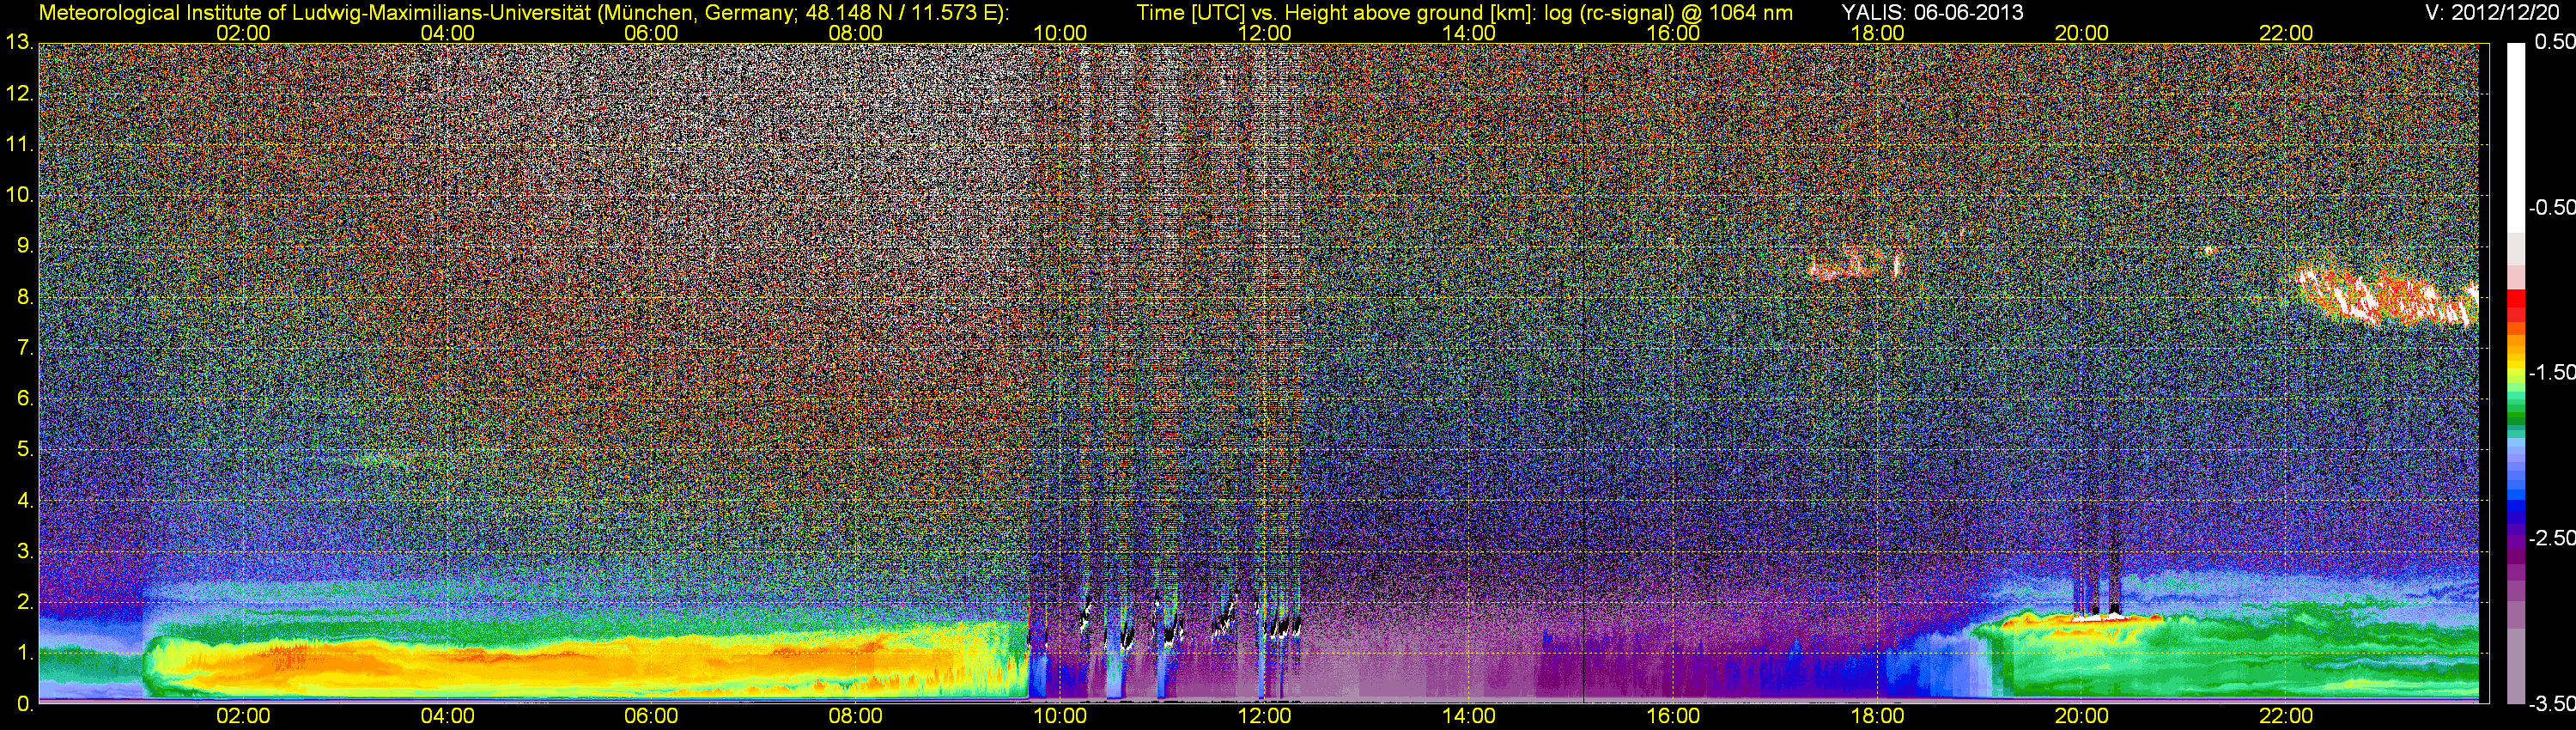Click the small high cloud near 18:00 at 8.5 km

(x=1855, y=263)
